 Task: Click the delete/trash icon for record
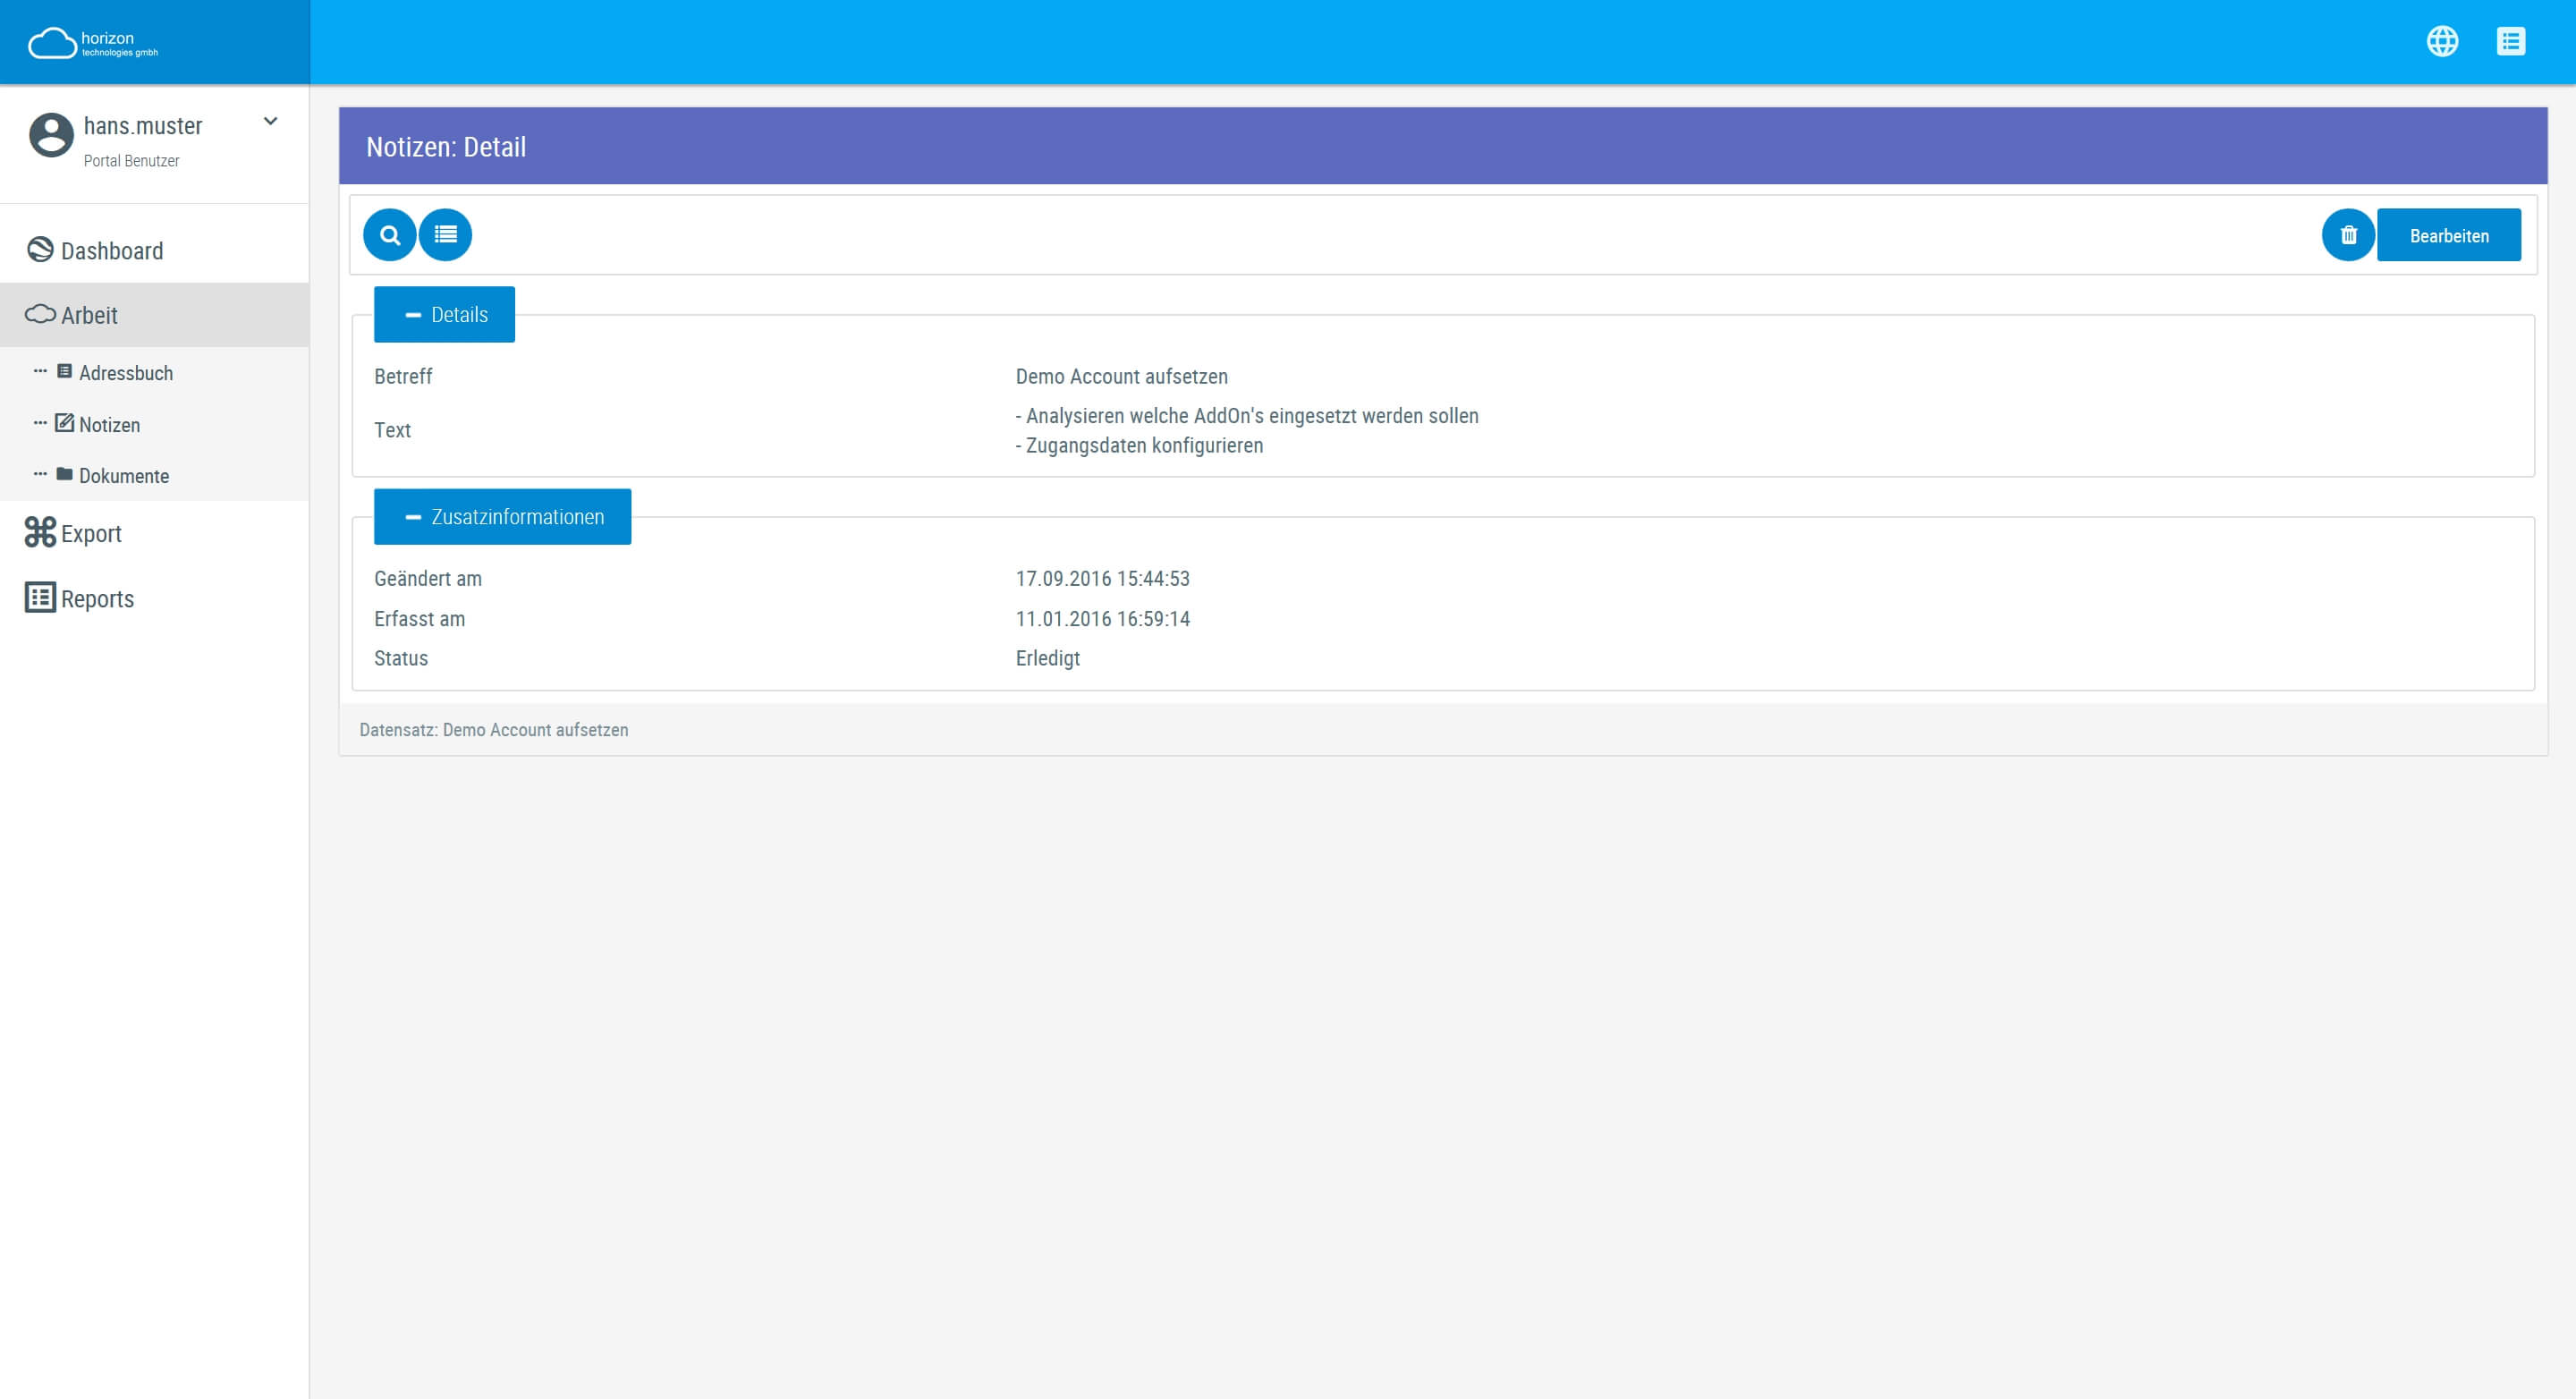tap(2347, 234)
